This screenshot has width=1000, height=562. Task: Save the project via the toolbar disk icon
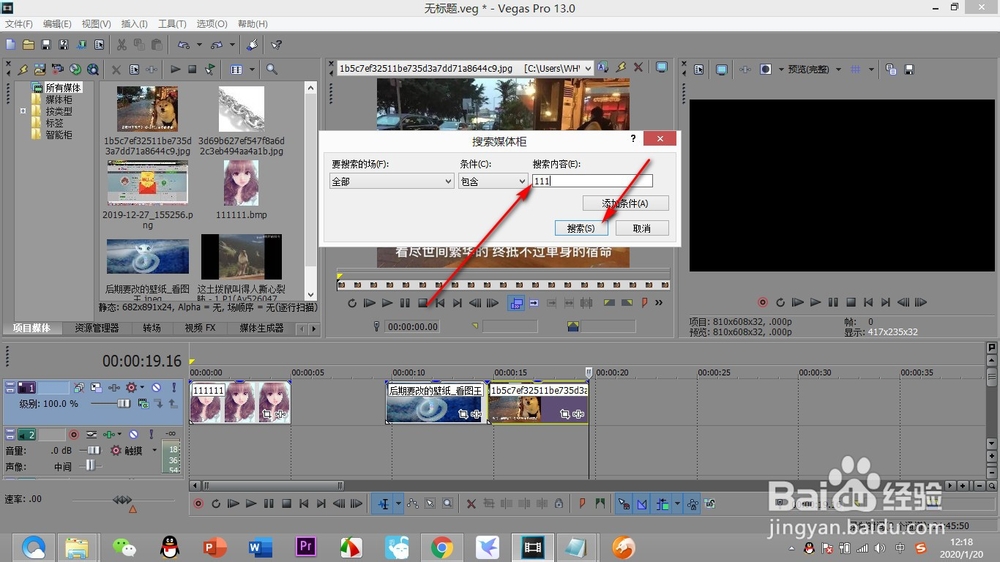tap(46, 45)
